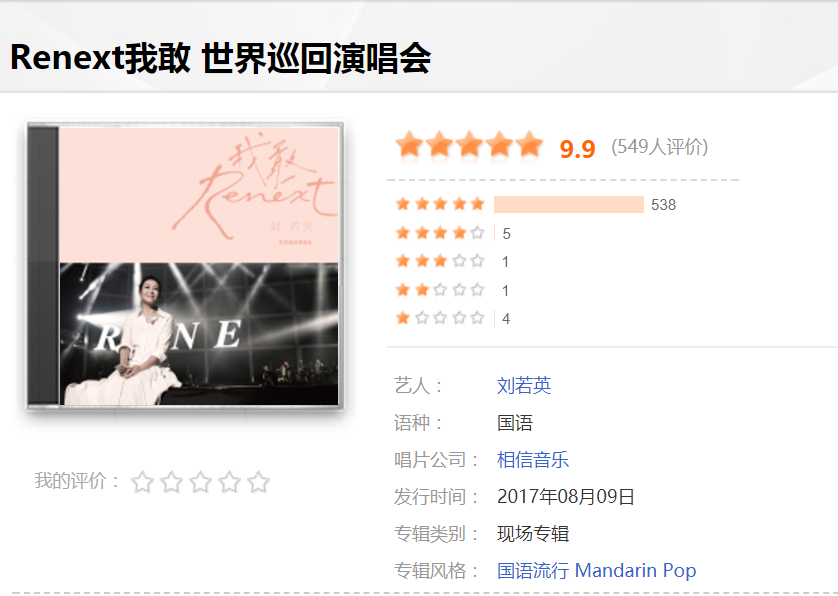Viewport: 838px width, 596px height.
Task: Rate album one star in 我的评价
Action: [143, 482]
